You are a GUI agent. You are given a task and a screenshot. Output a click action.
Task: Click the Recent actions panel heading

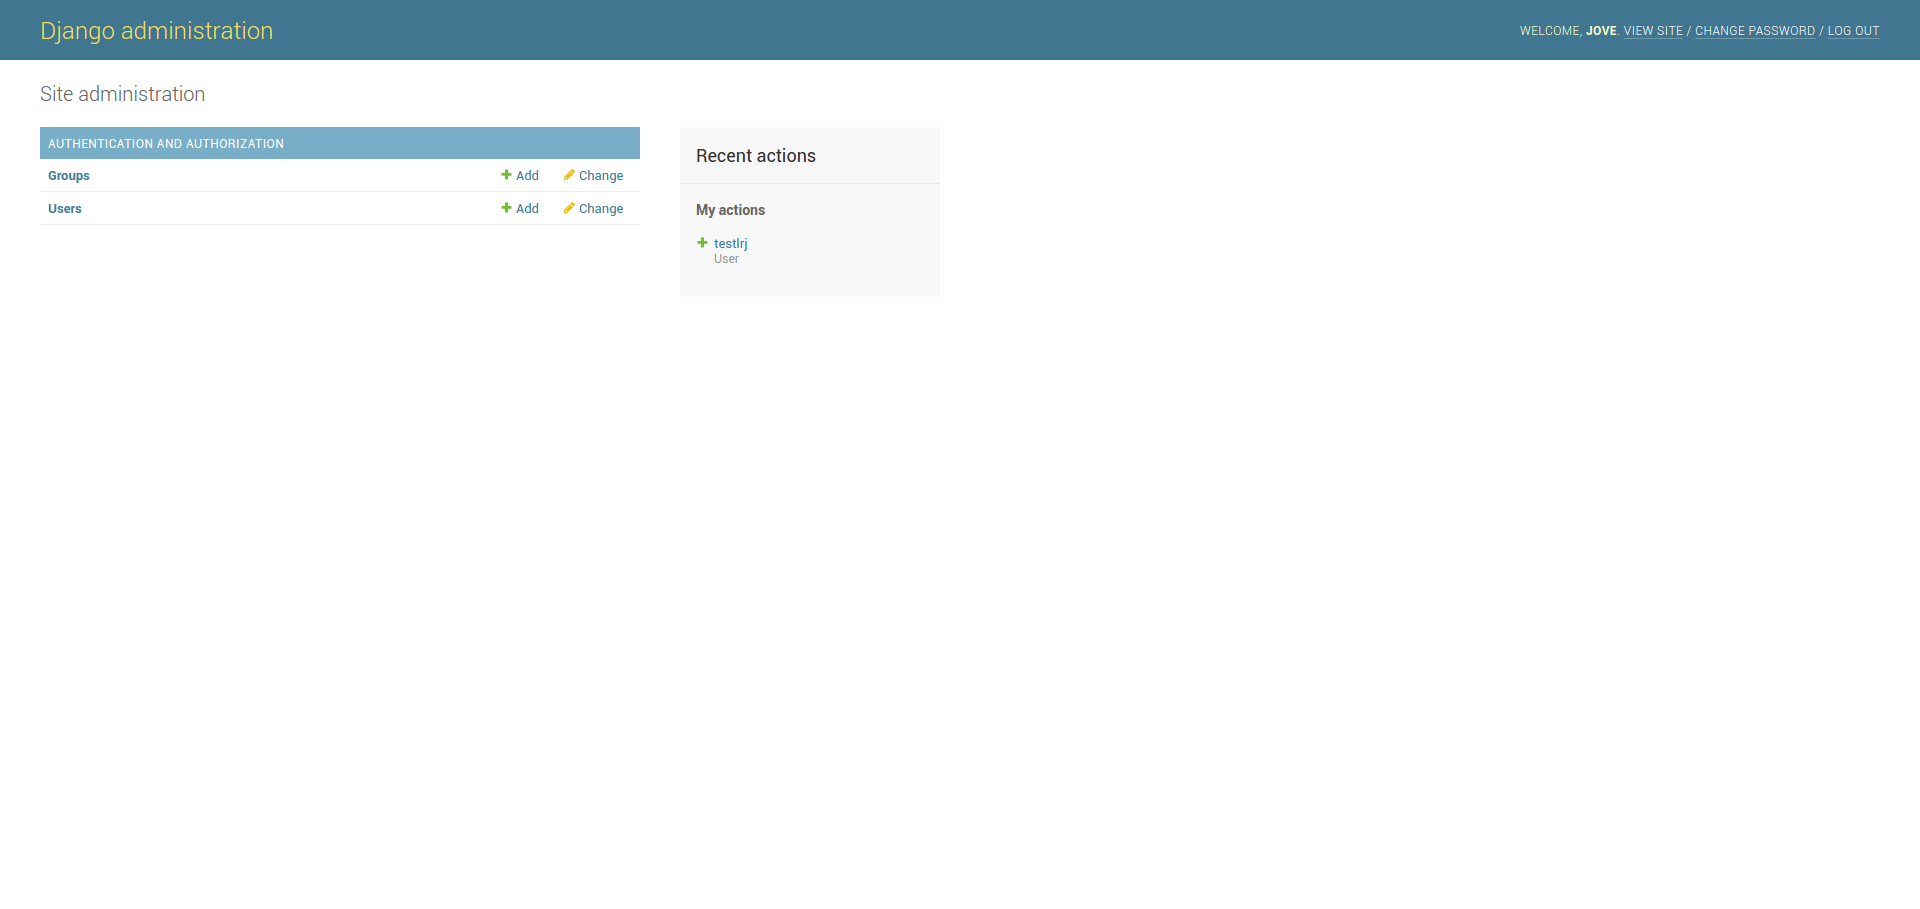coord(756,156)
